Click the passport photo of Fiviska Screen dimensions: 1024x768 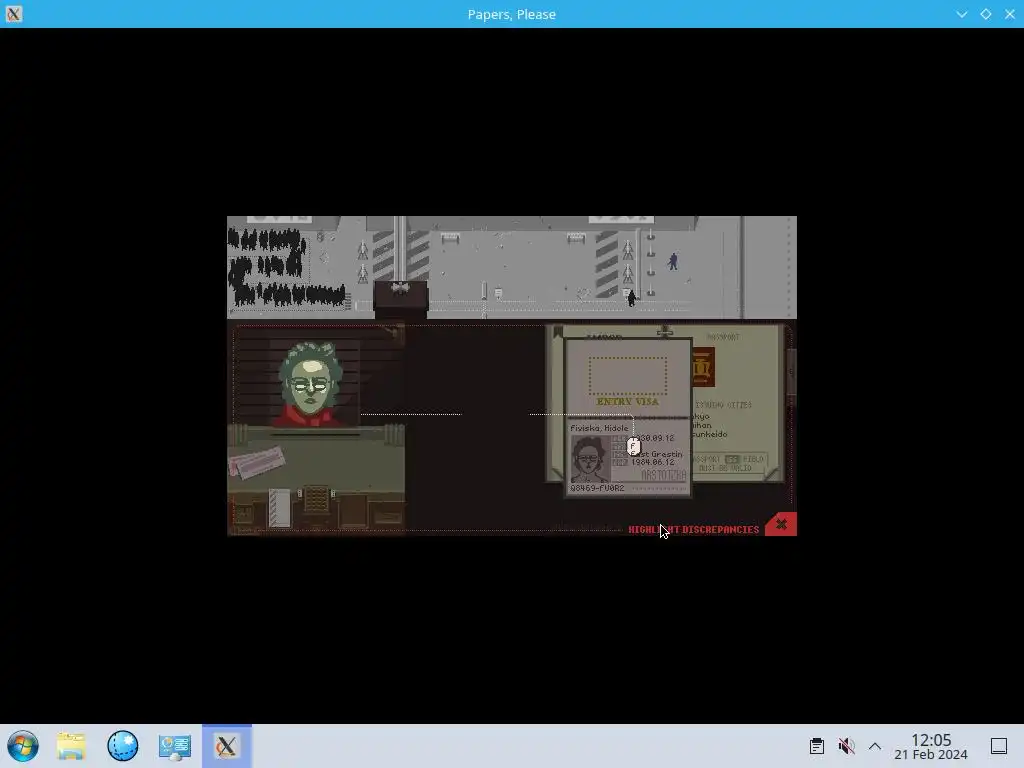(x=590, y=459)
